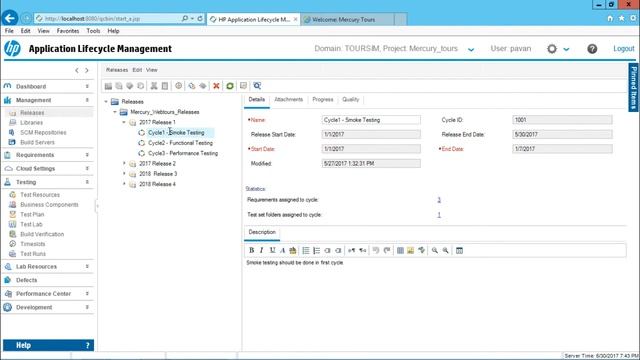Click the New Release Folder toolbar icon
This screenshot has width=640, height=360.
point(108,86)
